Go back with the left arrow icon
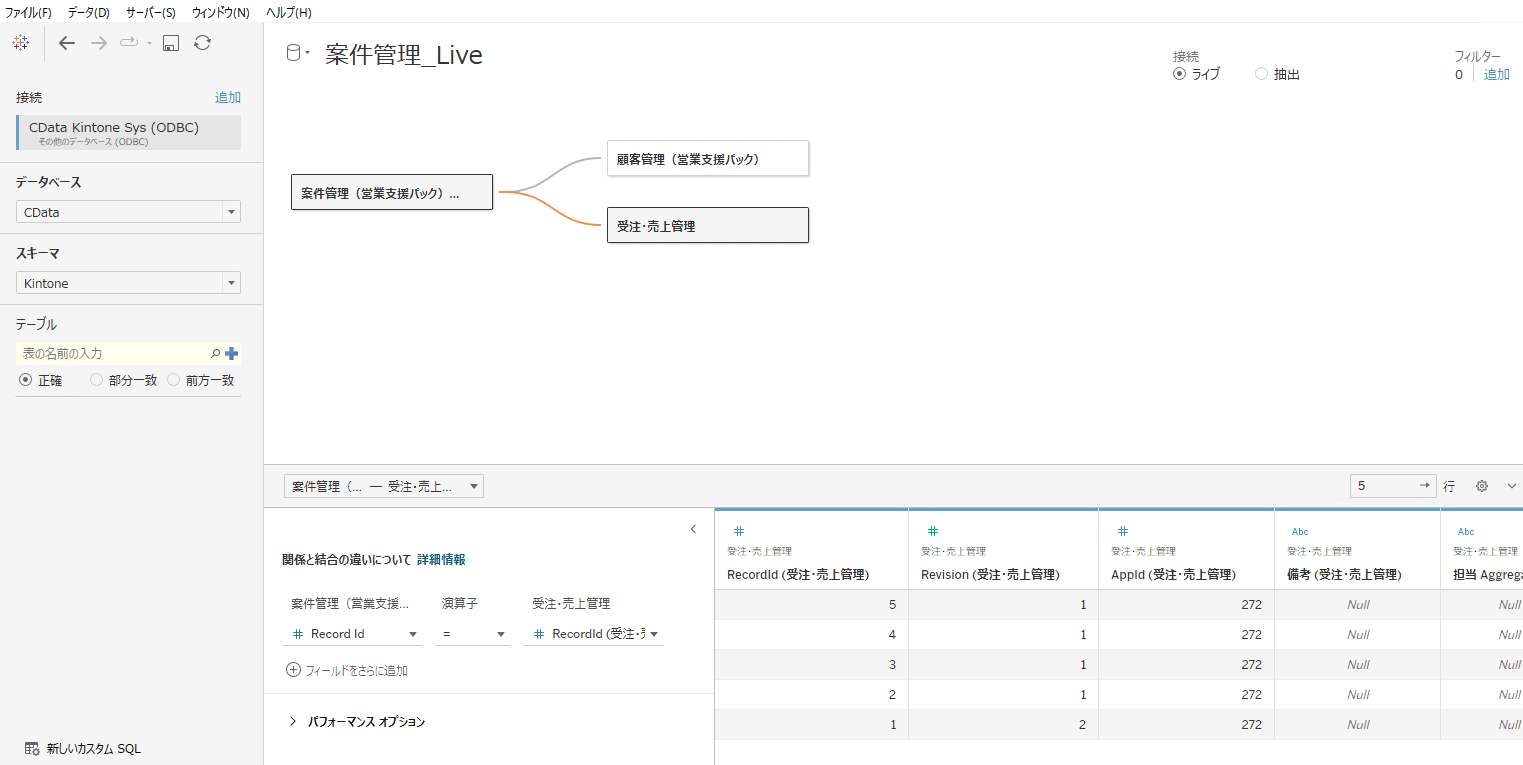This screenshot has height=765, width=1523. click(x=67, y=43)
